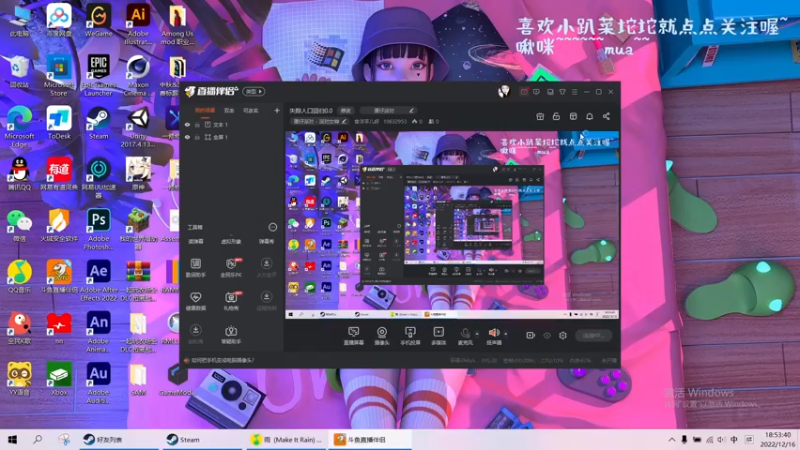Open ToDesk desktop shortcut
800x450 pixels.
59,124
